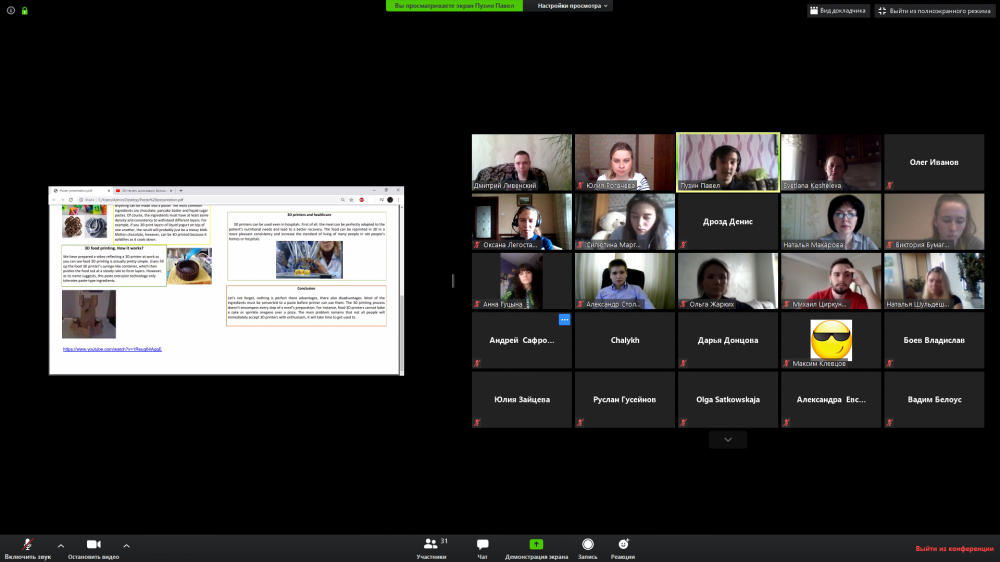
Task: Open Настройки просмотра dropdown
Action: [574, 6]
